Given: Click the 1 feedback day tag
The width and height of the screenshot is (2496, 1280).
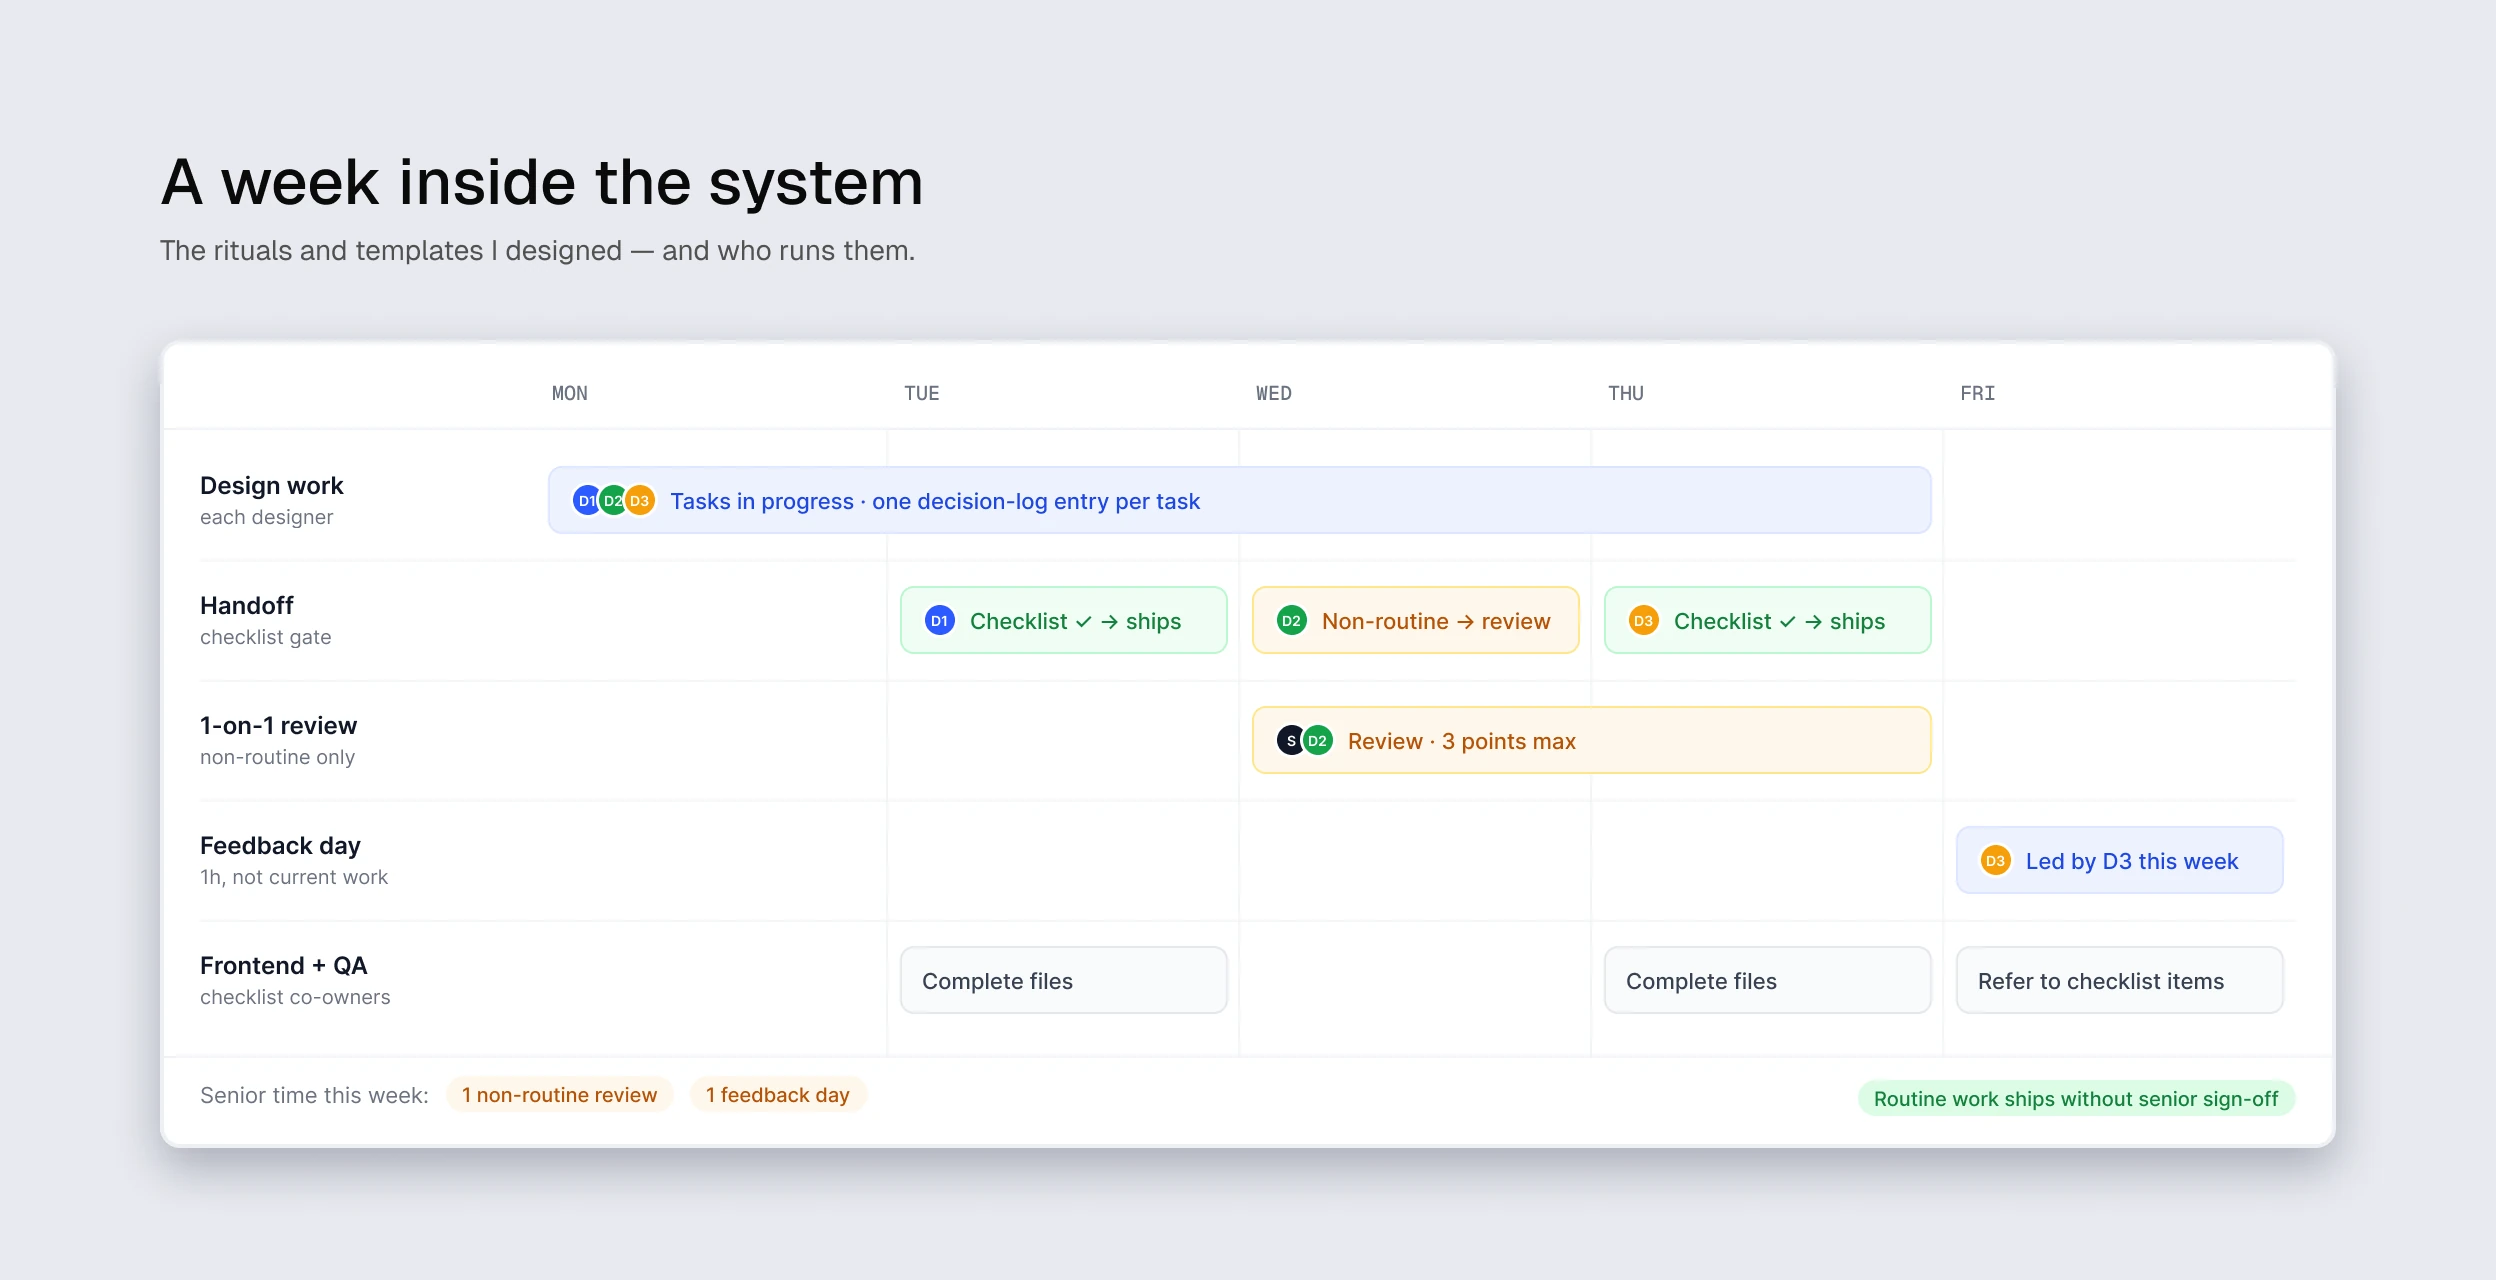Looking at the screenshot, I should pos(778,1095).
